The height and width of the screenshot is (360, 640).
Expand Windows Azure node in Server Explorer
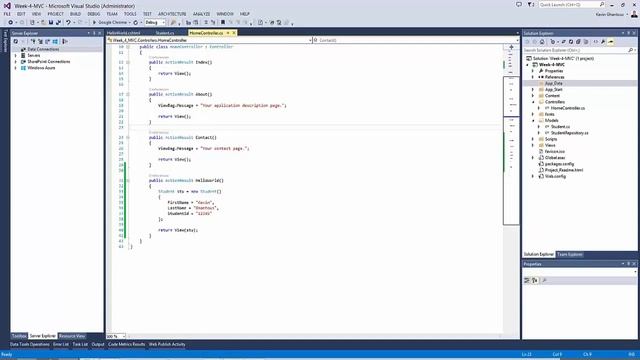16,68
